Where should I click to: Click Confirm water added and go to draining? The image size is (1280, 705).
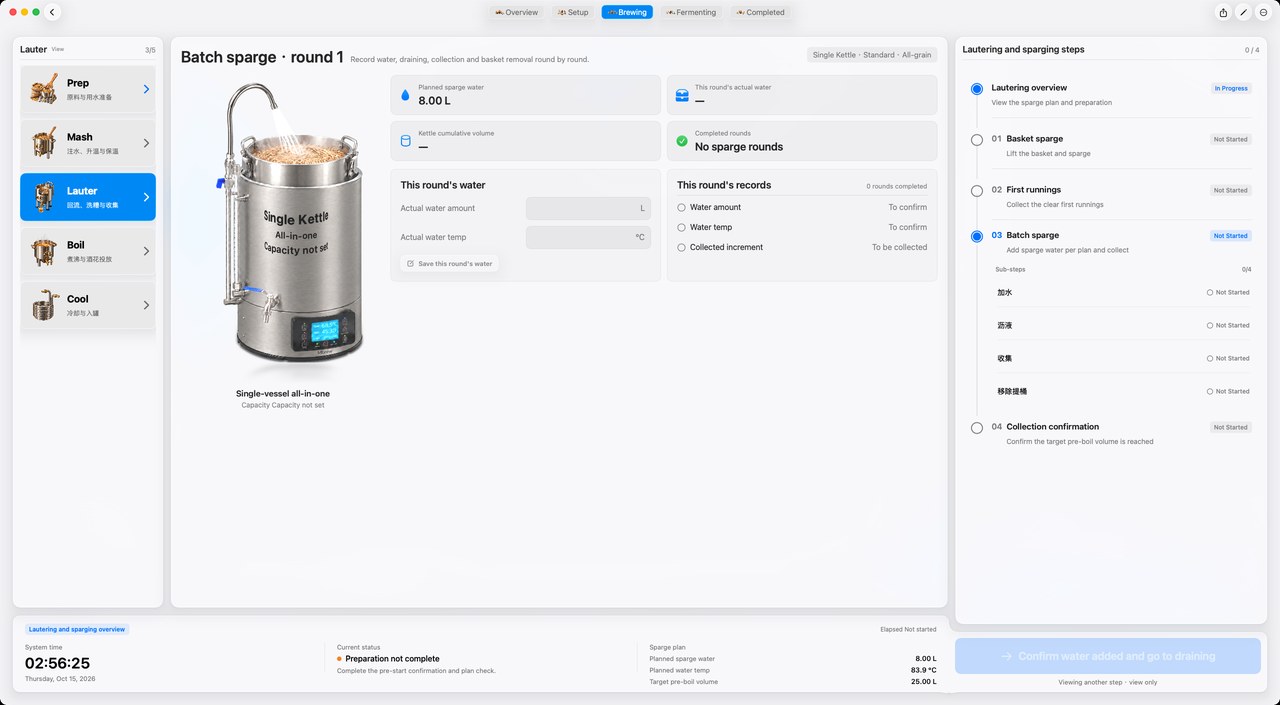pos(1108,656)
